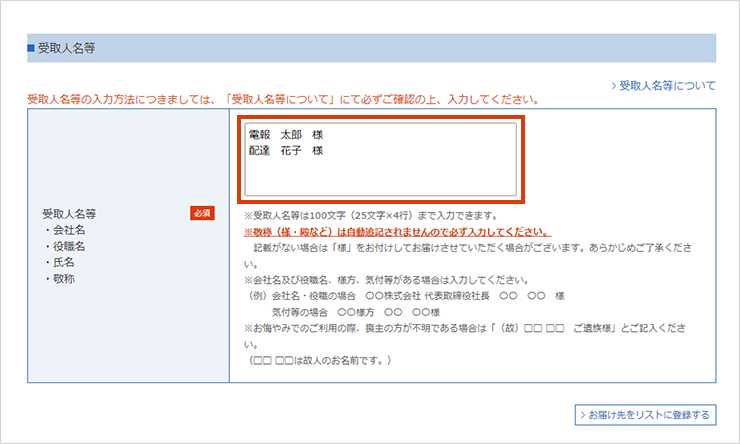Click the red 必須 badge

coord(202,213)
